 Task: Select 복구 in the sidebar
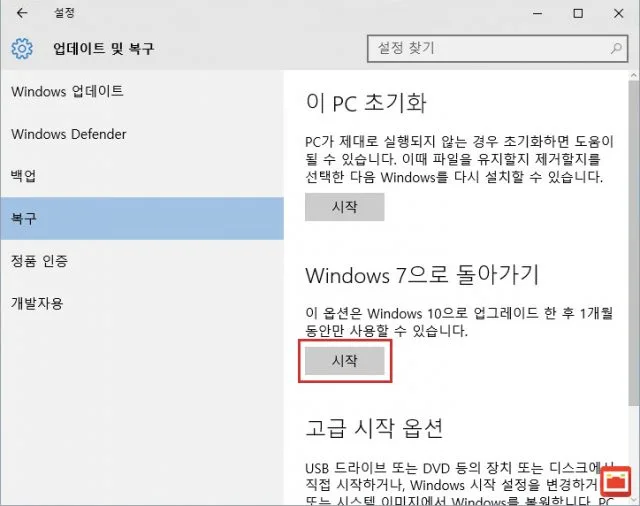[x=142, y=218]
